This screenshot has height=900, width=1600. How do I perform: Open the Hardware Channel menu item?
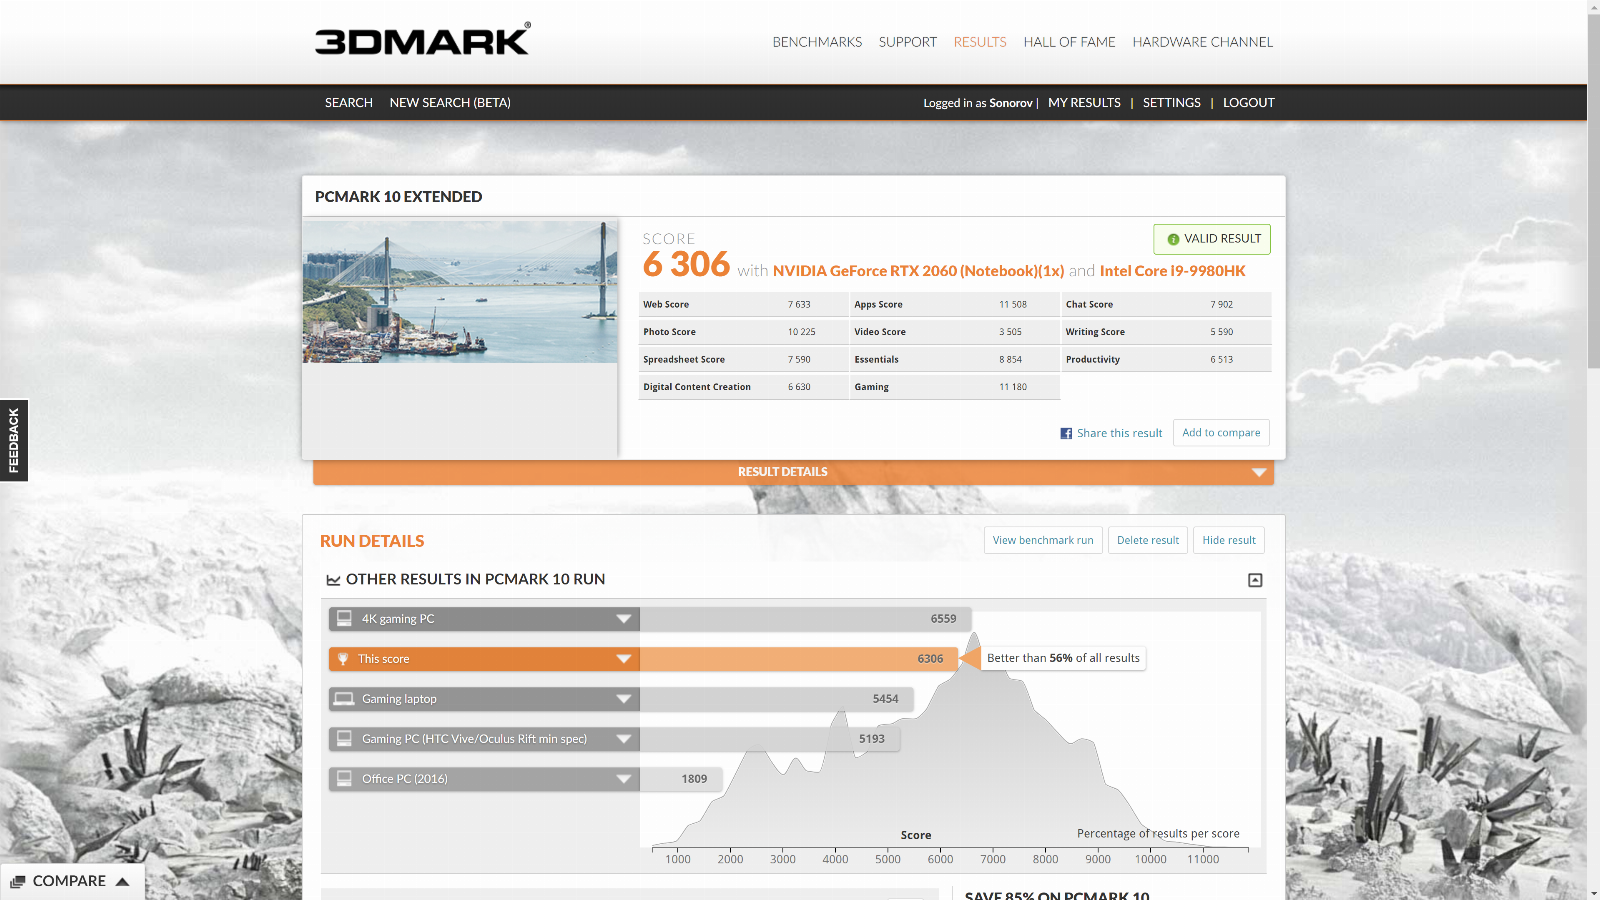pos(1202,42)
